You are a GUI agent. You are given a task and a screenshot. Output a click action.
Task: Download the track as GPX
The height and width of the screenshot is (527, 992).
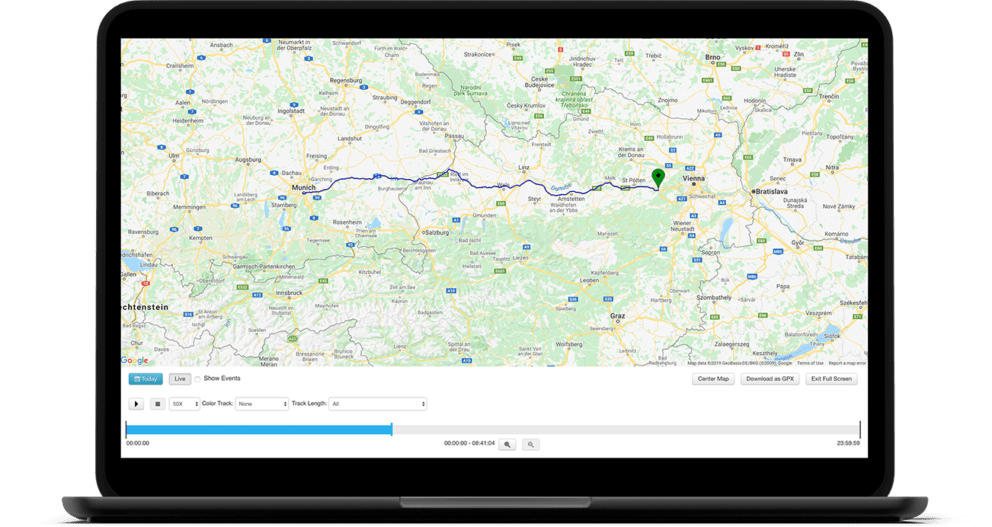(770, 379)
